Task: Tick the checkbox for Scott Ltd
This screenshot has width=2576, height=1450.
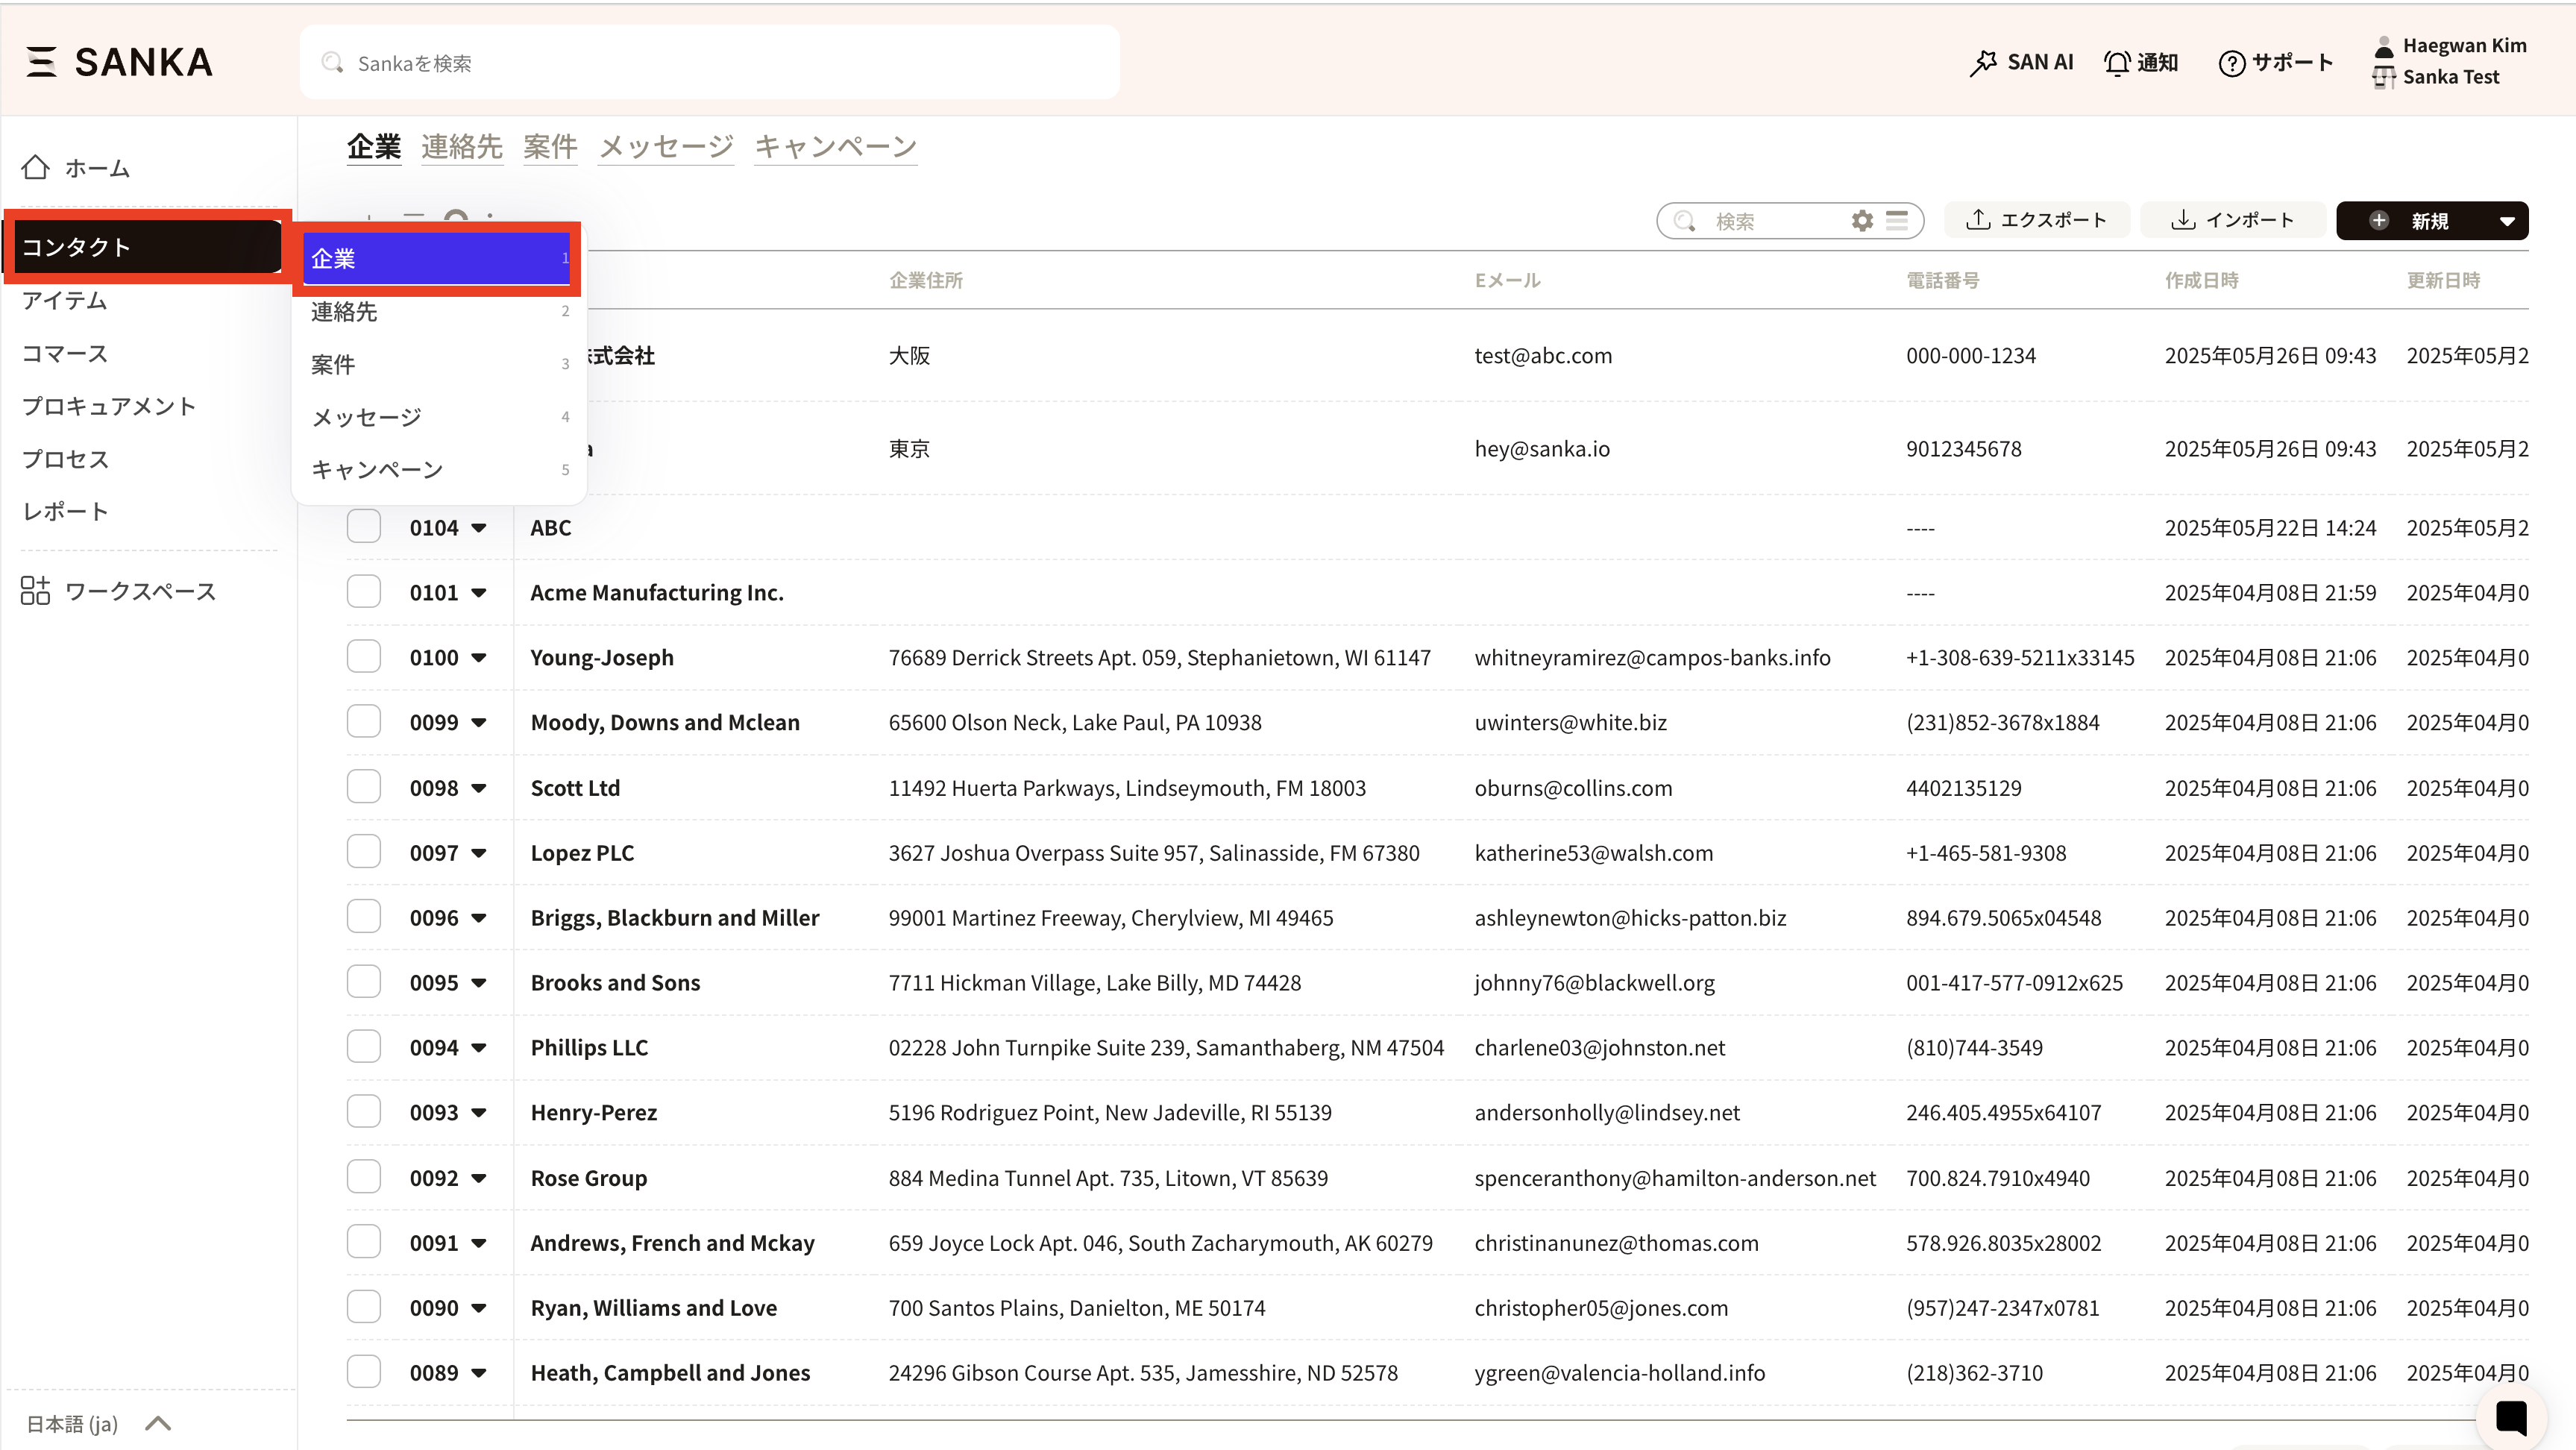Action: pyautogui.click(x=364, y=787)
